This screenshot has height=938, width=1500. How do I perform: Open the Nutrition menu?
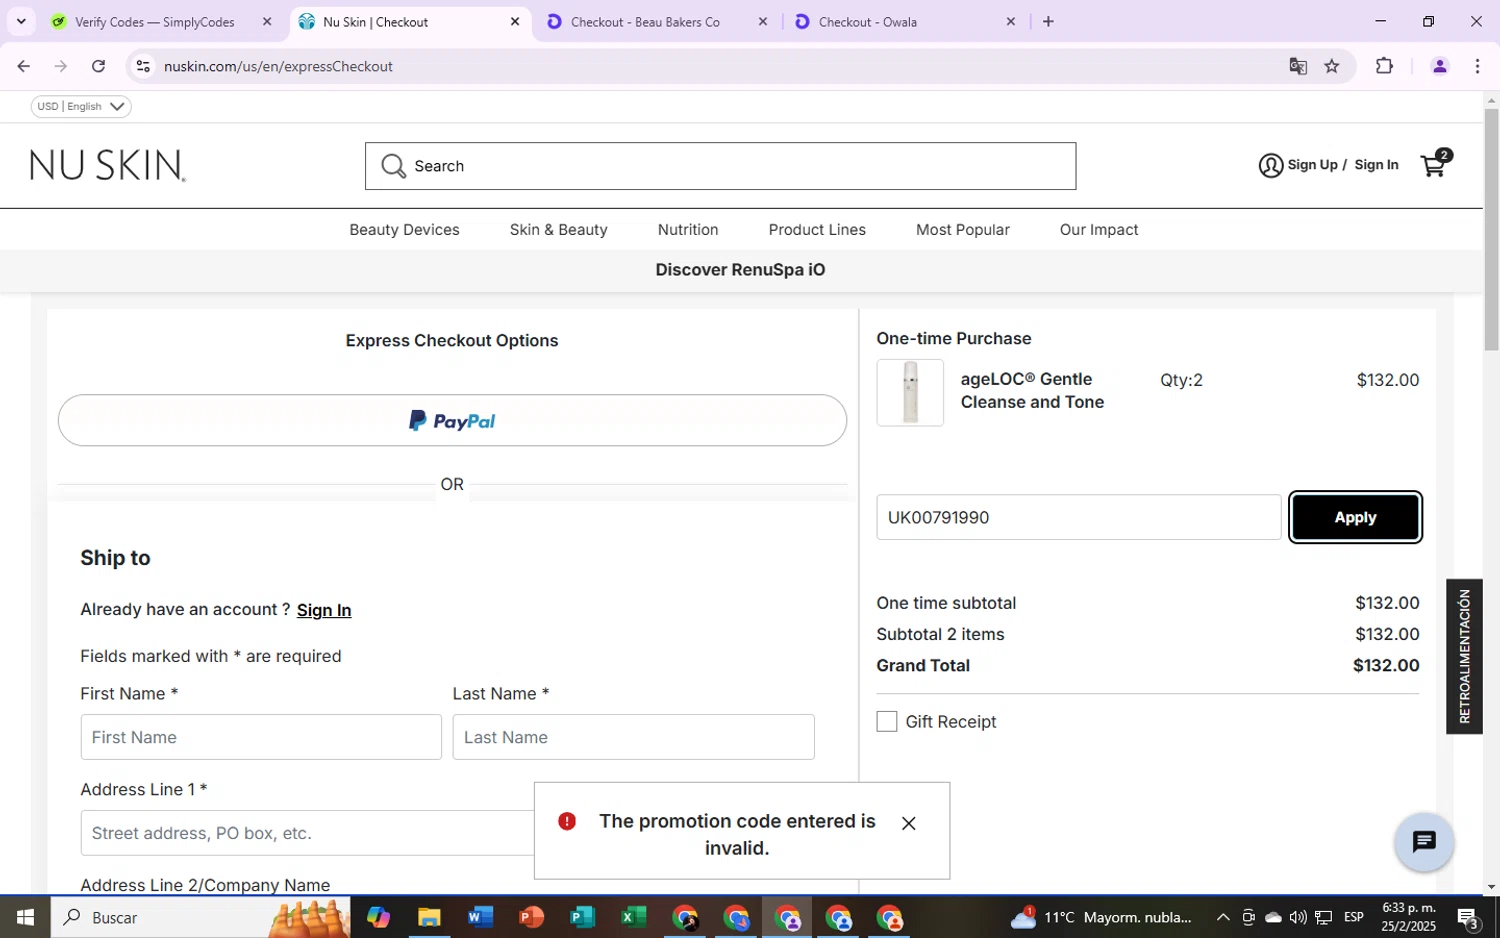point(688,230)
